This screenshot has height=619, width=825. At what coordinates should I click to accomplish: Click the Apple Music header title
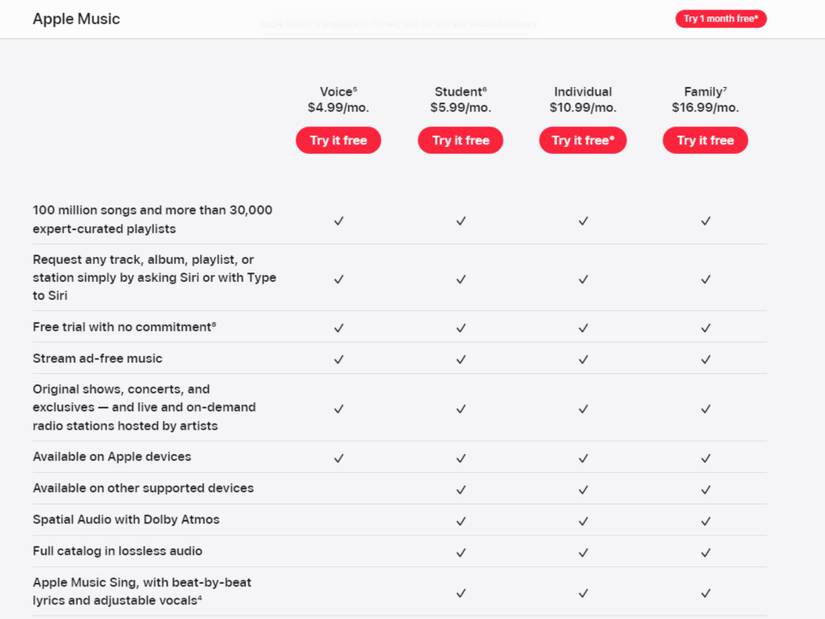click(x=76, y=19)
